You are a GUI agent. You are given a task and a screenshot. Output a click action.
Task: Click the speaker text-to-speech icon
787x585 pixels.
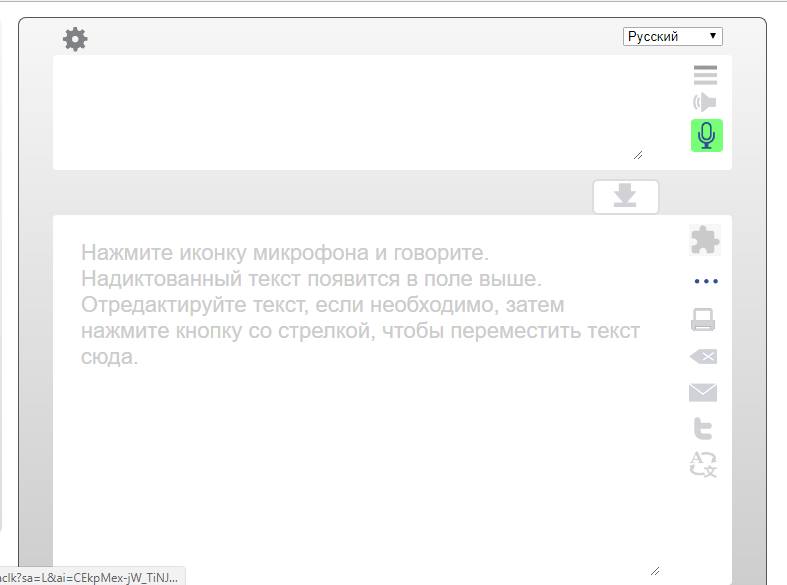(x=705, y=102)
